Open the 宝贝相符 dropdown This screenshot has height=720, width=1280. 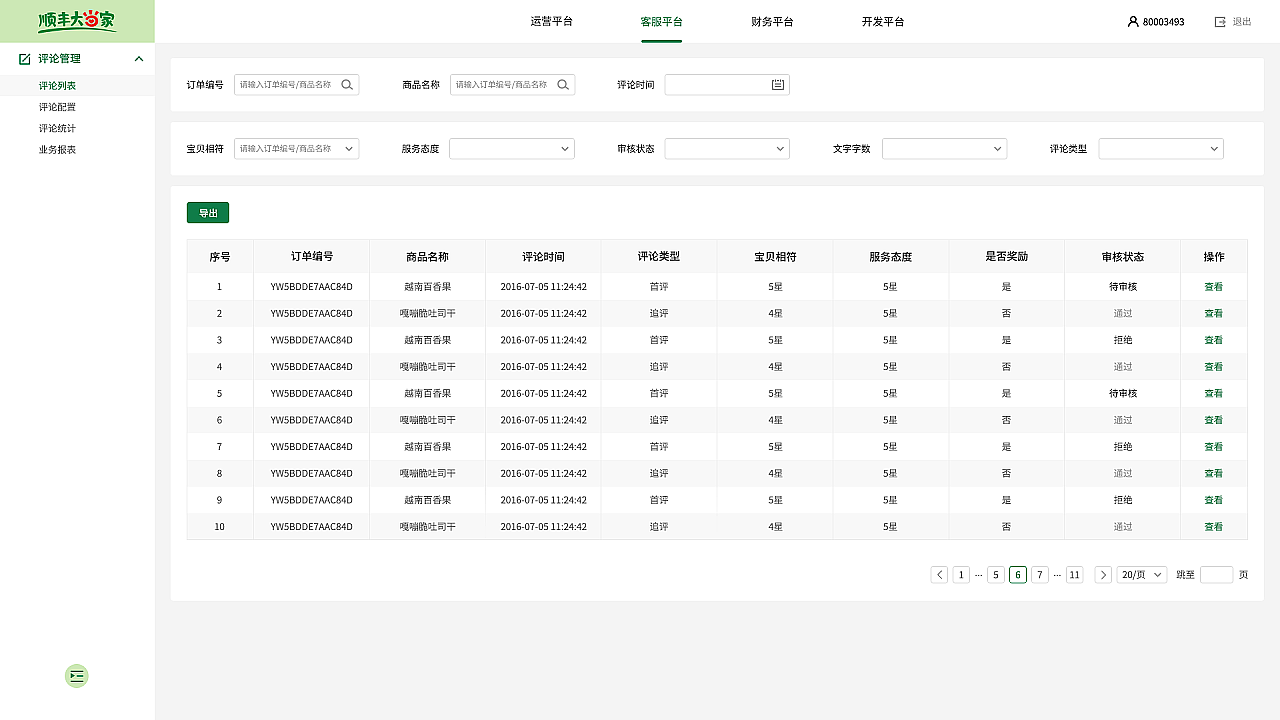tap(296, 149)
